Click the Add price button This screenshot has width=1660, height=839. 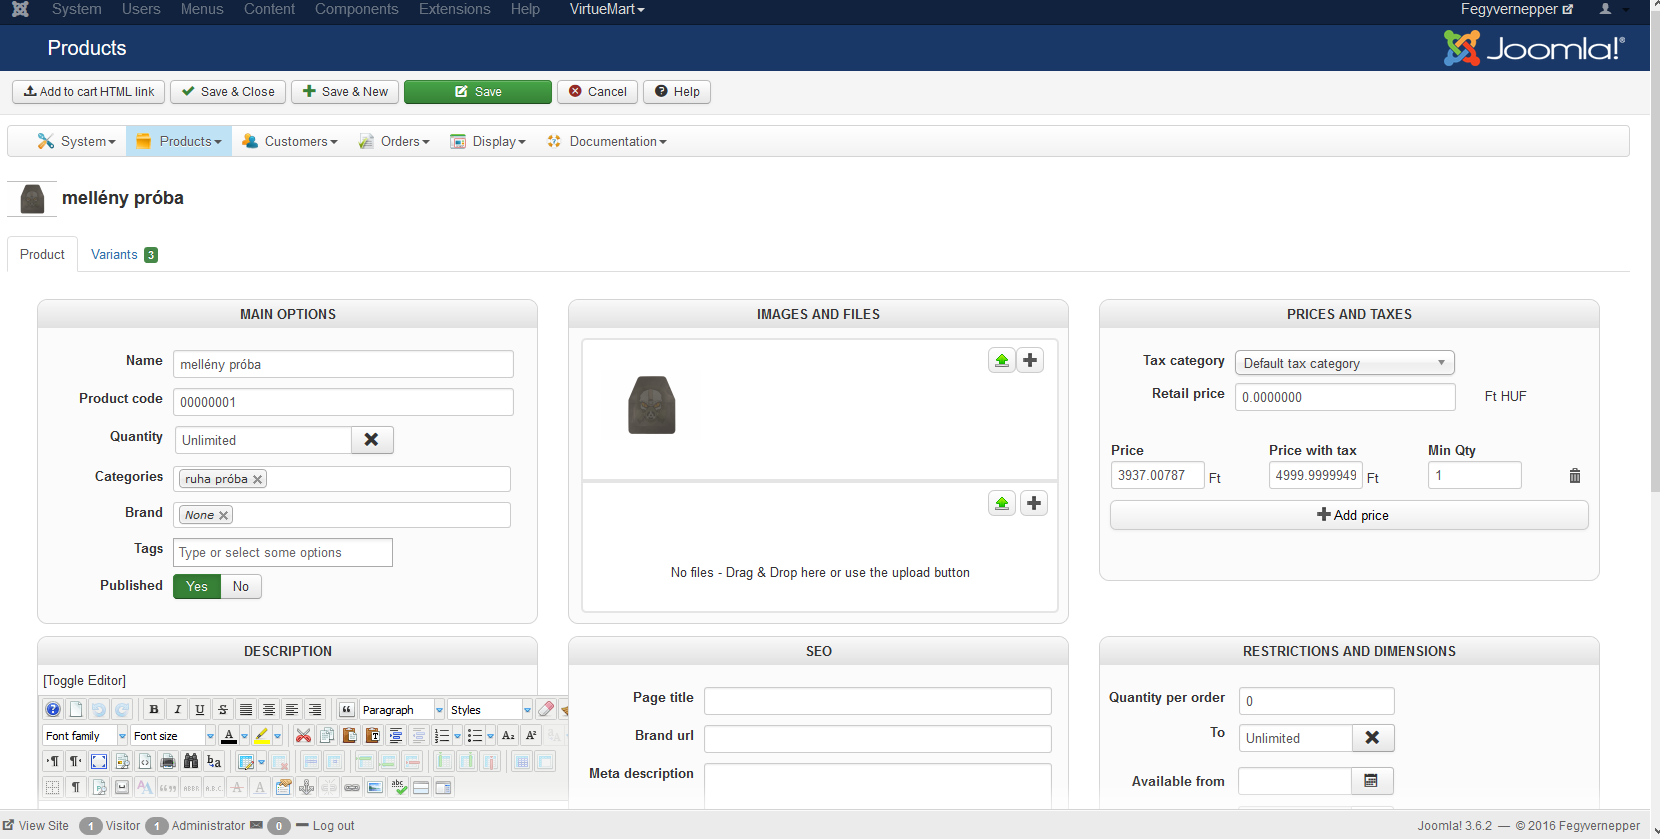(x=1349, y=515)
